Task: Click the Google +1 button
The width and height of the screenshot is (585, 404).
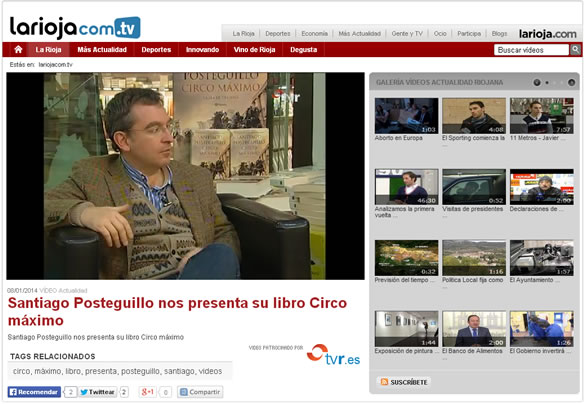Action: [148, 392]
